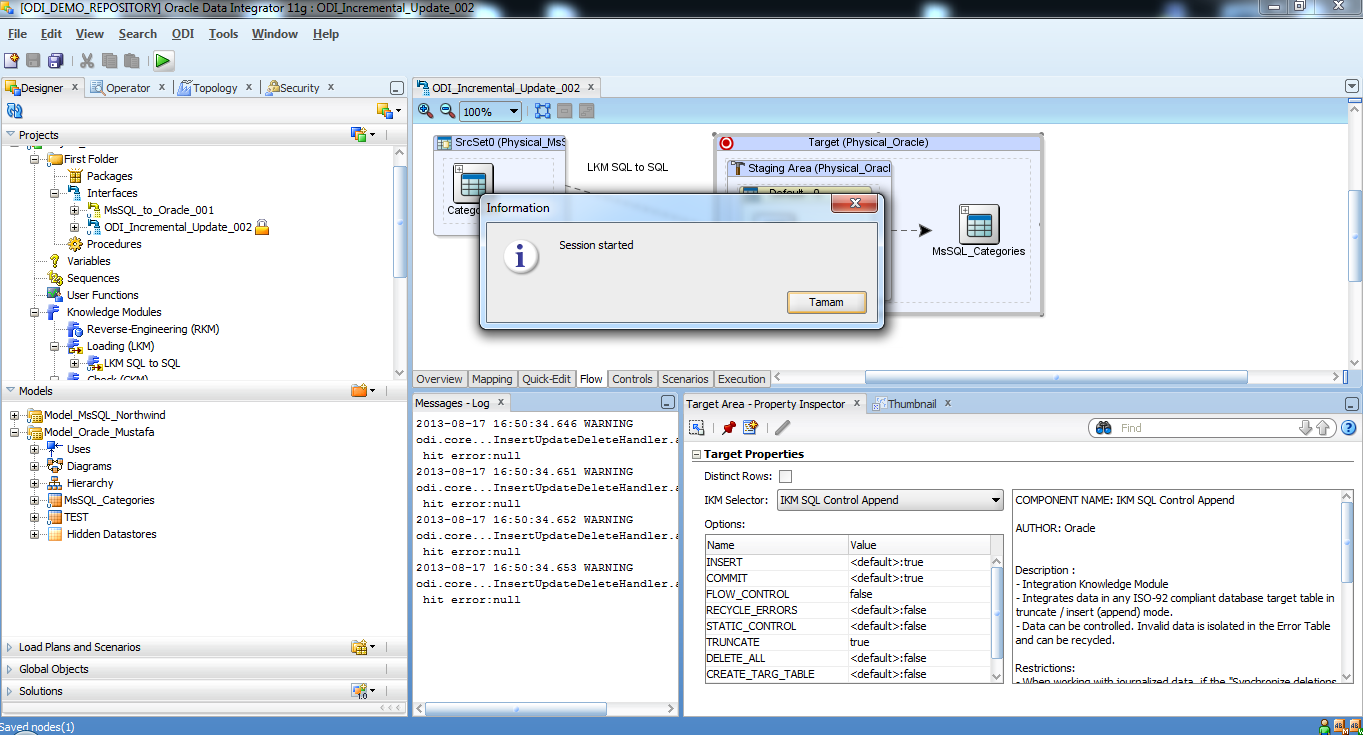1363x735 pixels.
Task: Click Tamam button in Information dialog
Action: point(826,302)
